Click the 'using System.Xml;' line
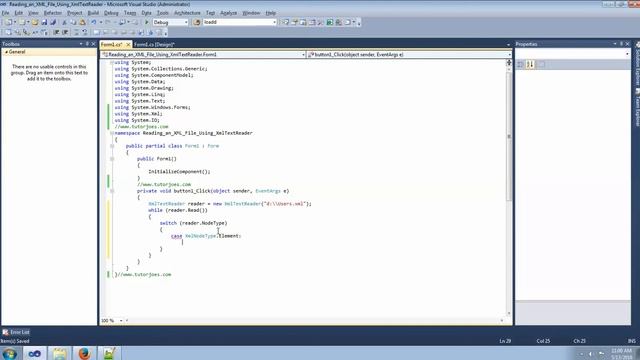 click(x=138, y=114)
